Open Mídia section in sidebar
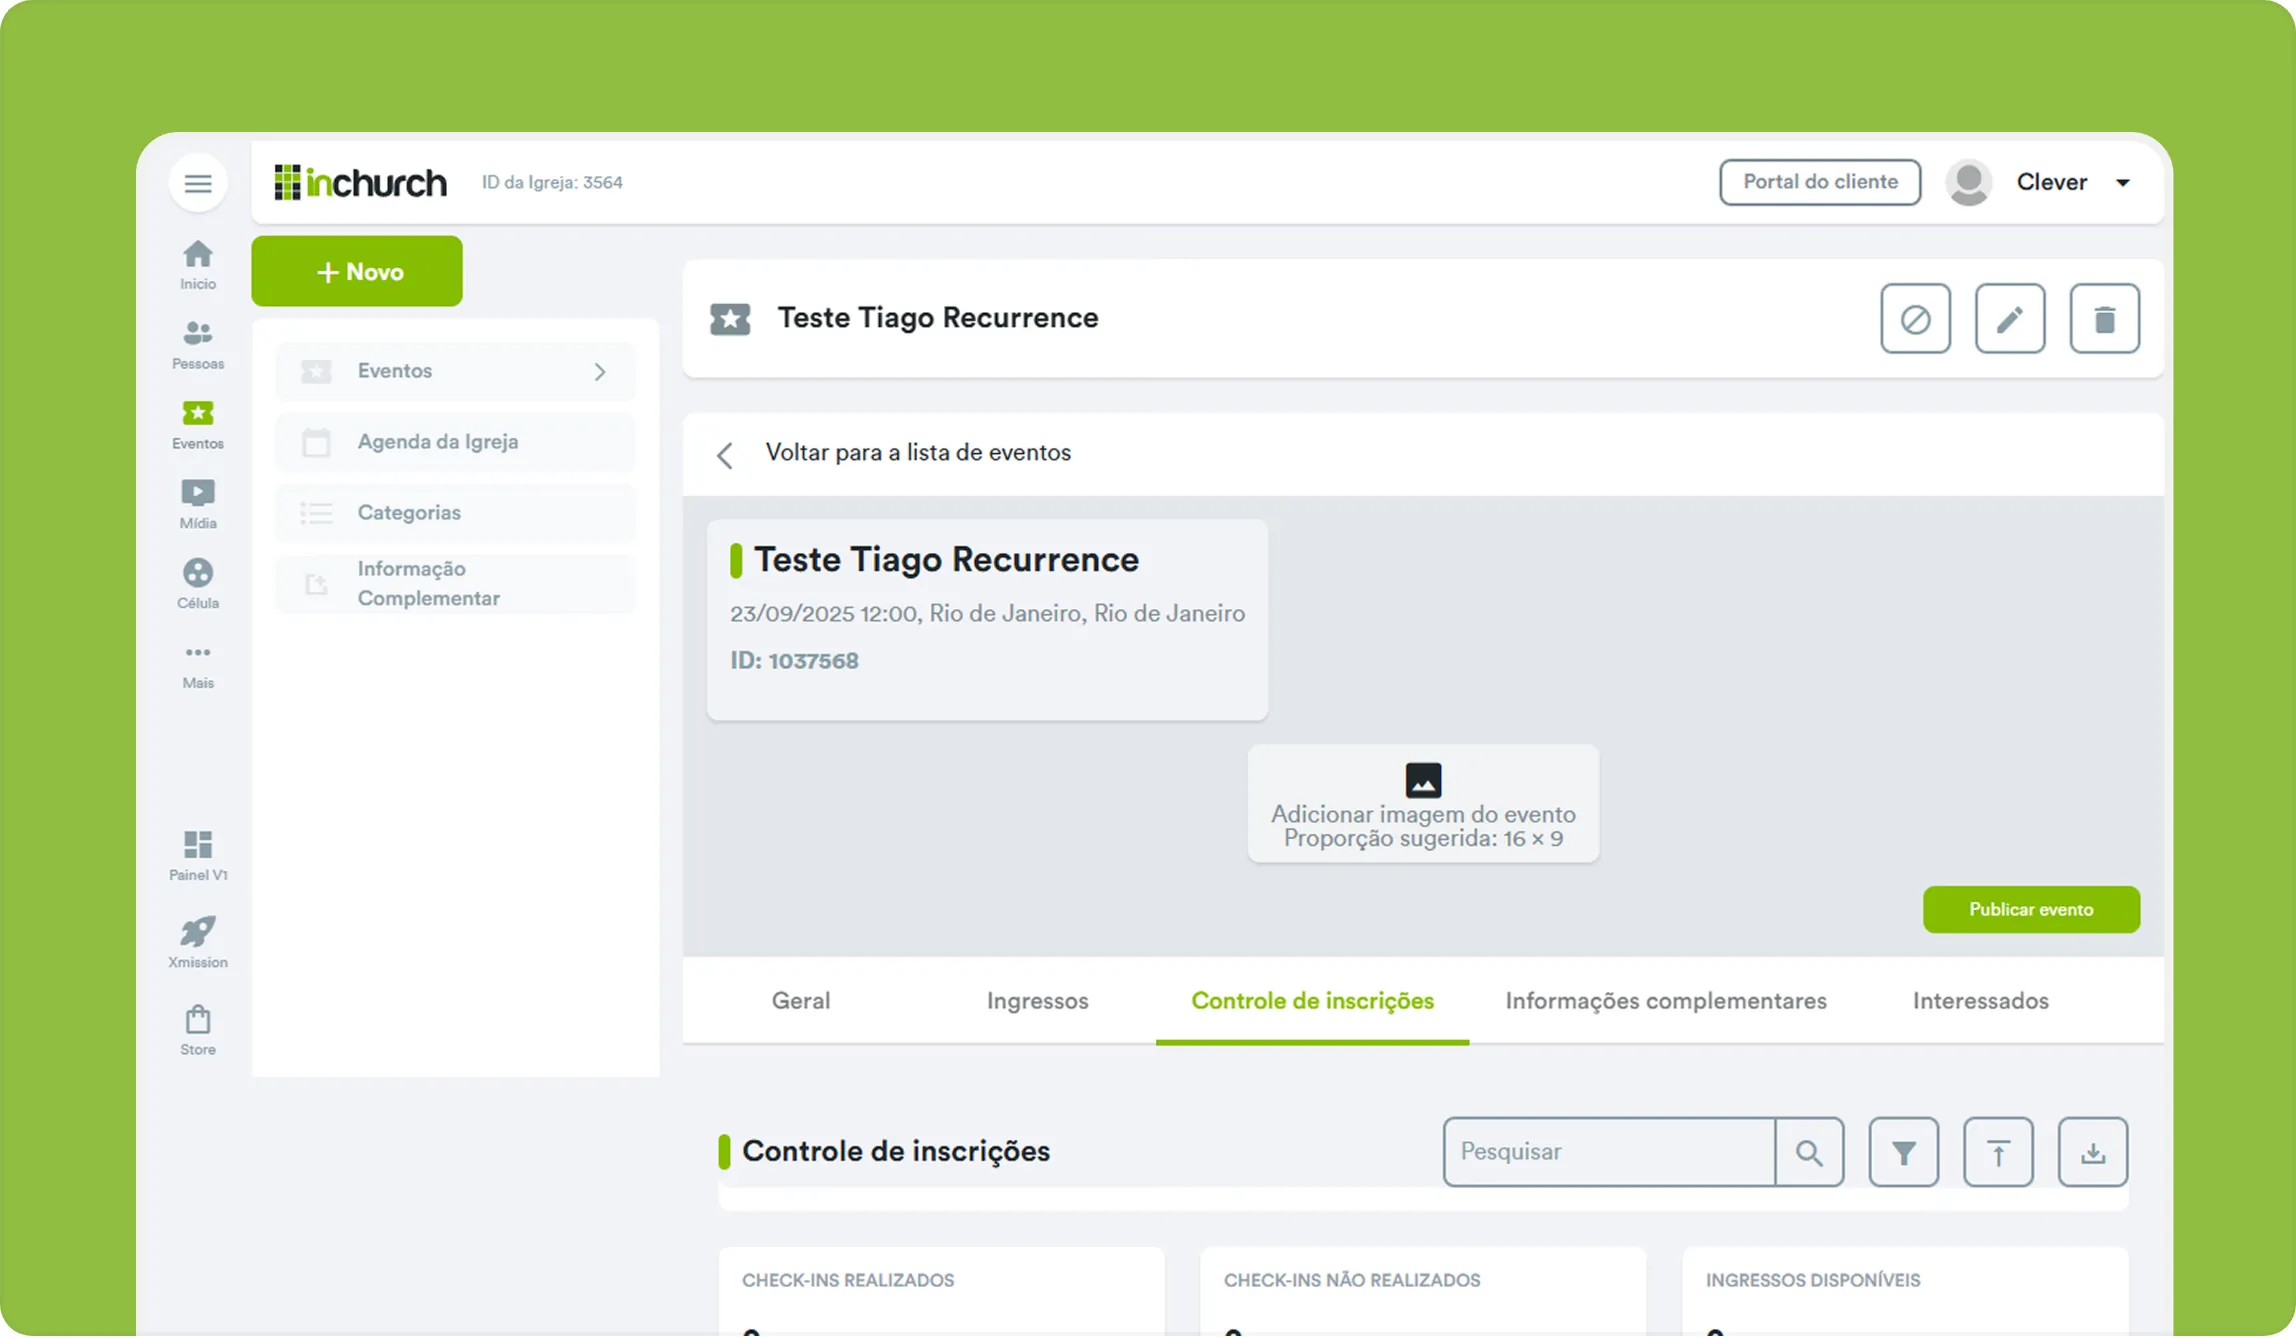 point(198,505)
